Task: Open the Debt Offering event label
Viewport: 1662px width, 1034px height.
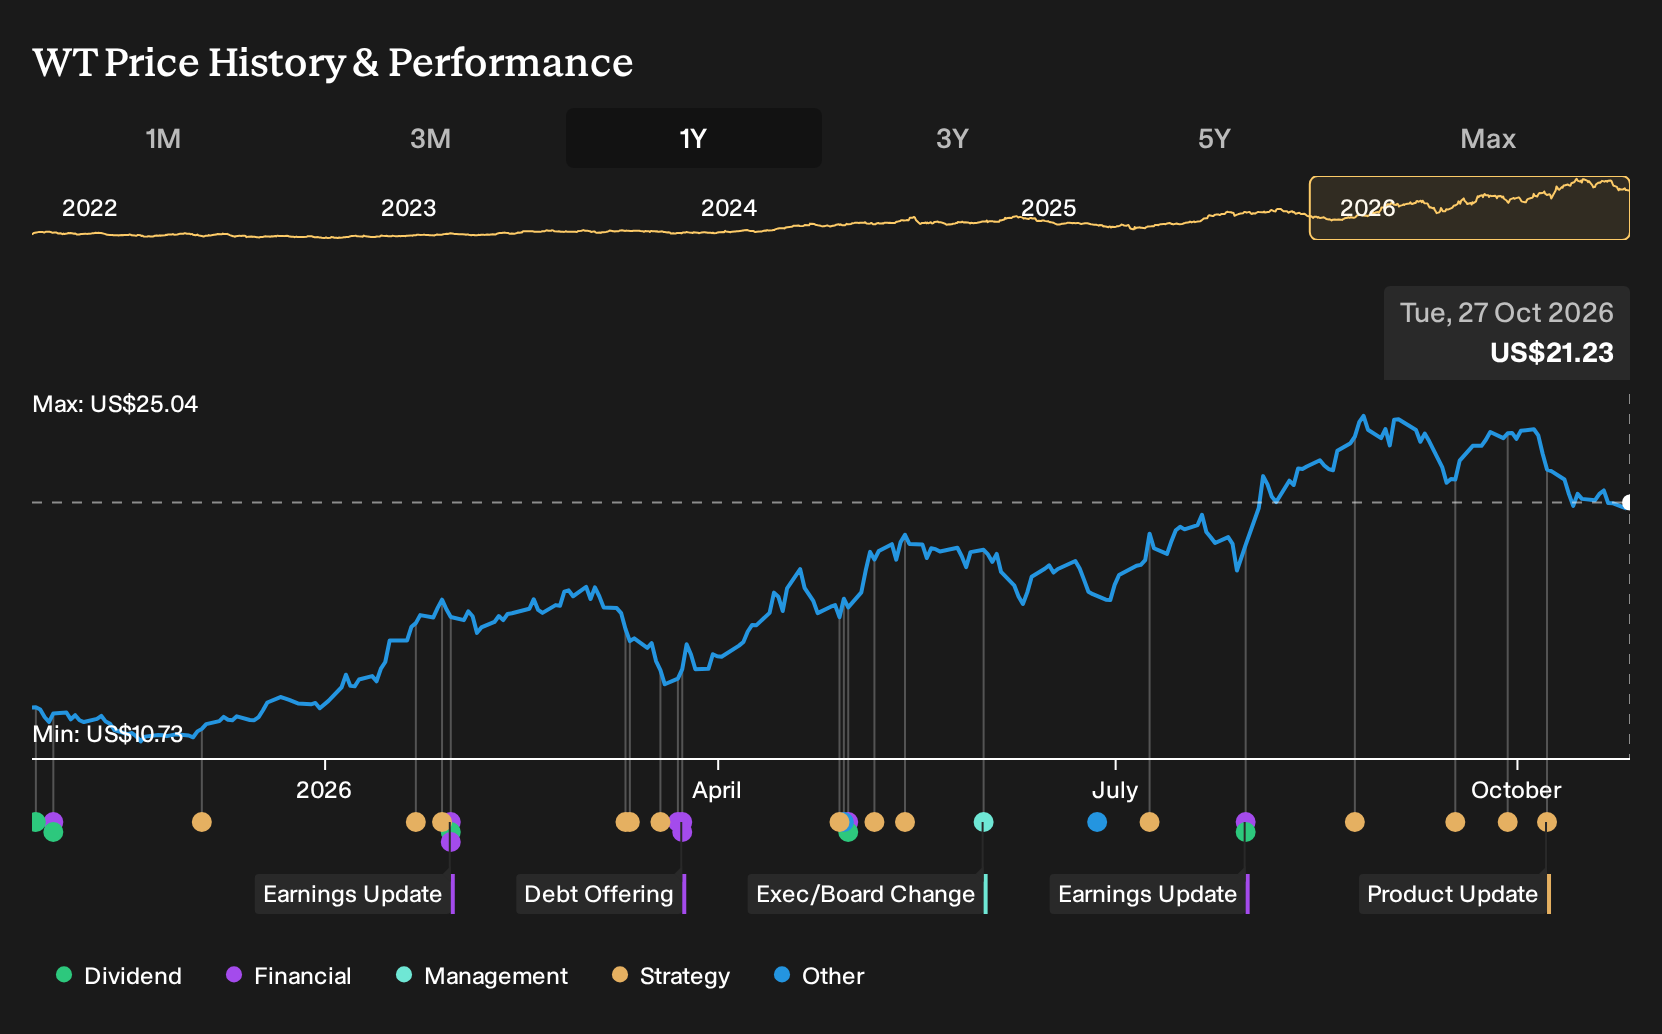Action: tap(601, 894)
